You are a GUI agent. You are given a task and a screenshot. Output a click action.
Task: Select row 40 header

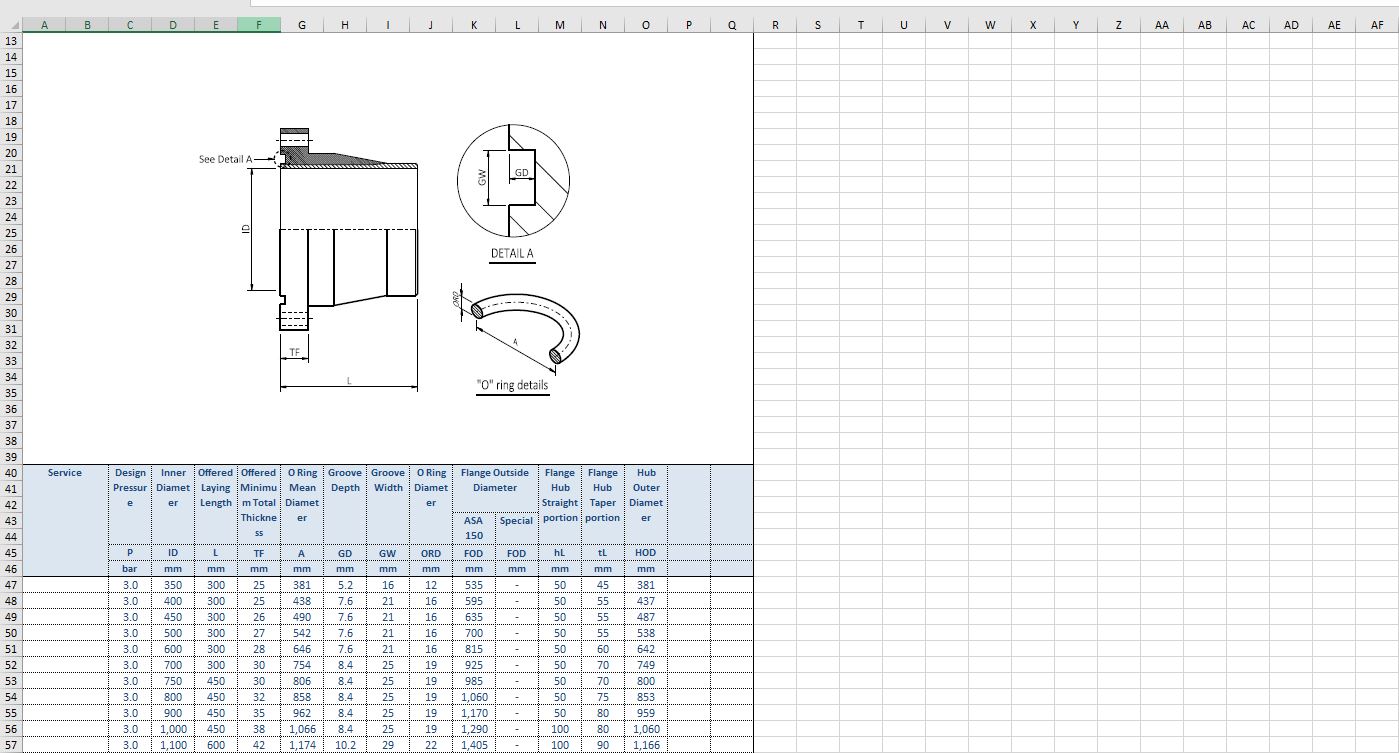11,472
